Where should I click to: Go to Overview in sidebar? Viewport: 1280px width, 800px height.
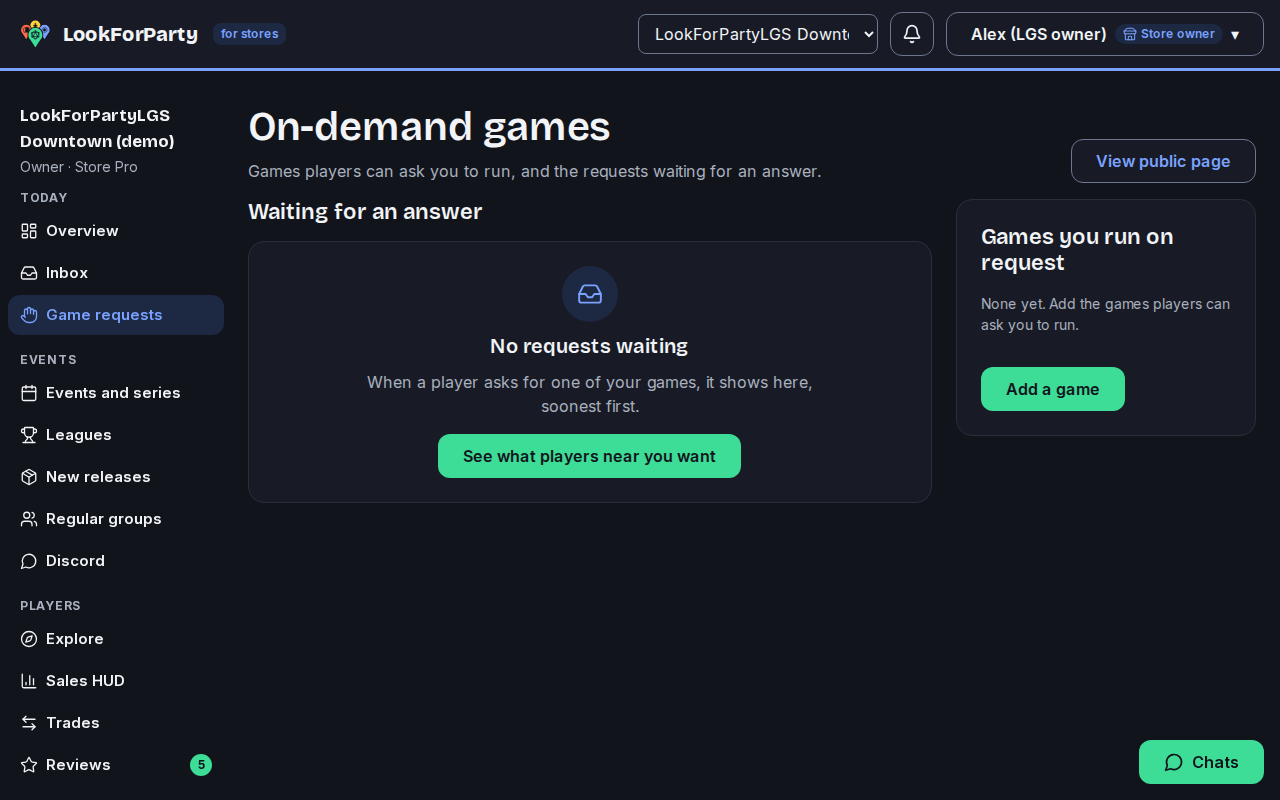pyautogui.click(x=116, y=231)
